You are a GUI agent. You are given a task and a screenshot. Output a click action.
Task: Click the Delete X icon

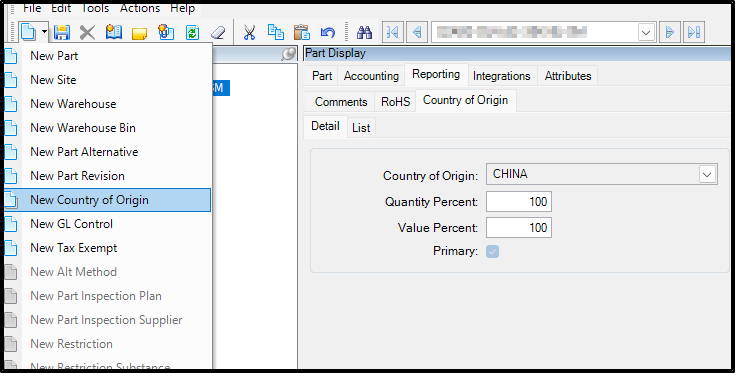(x=87, y=32)
